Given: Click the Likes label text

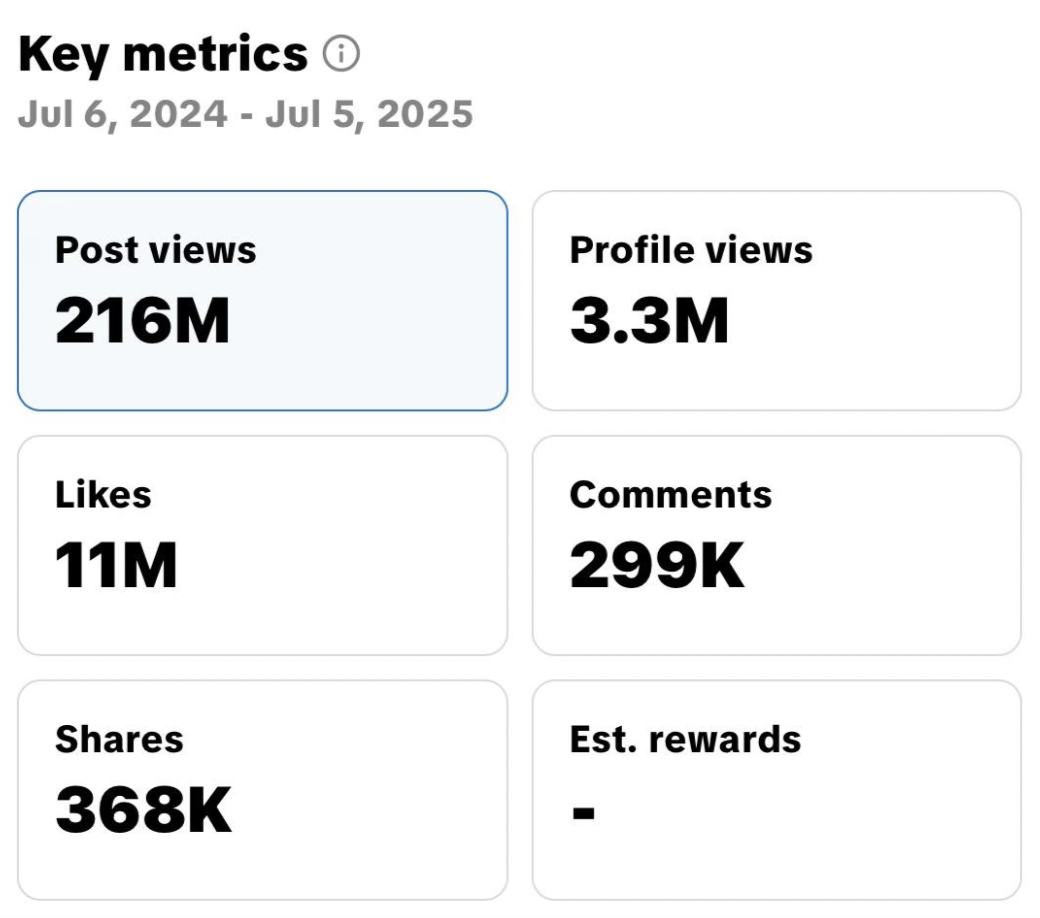Looking at the screenshot, I should coord(103,495).
